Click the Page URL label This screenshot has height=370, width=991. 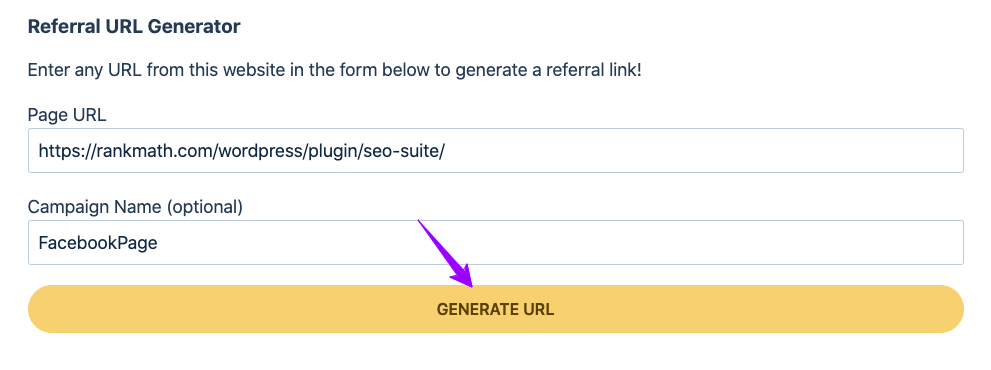67,114
